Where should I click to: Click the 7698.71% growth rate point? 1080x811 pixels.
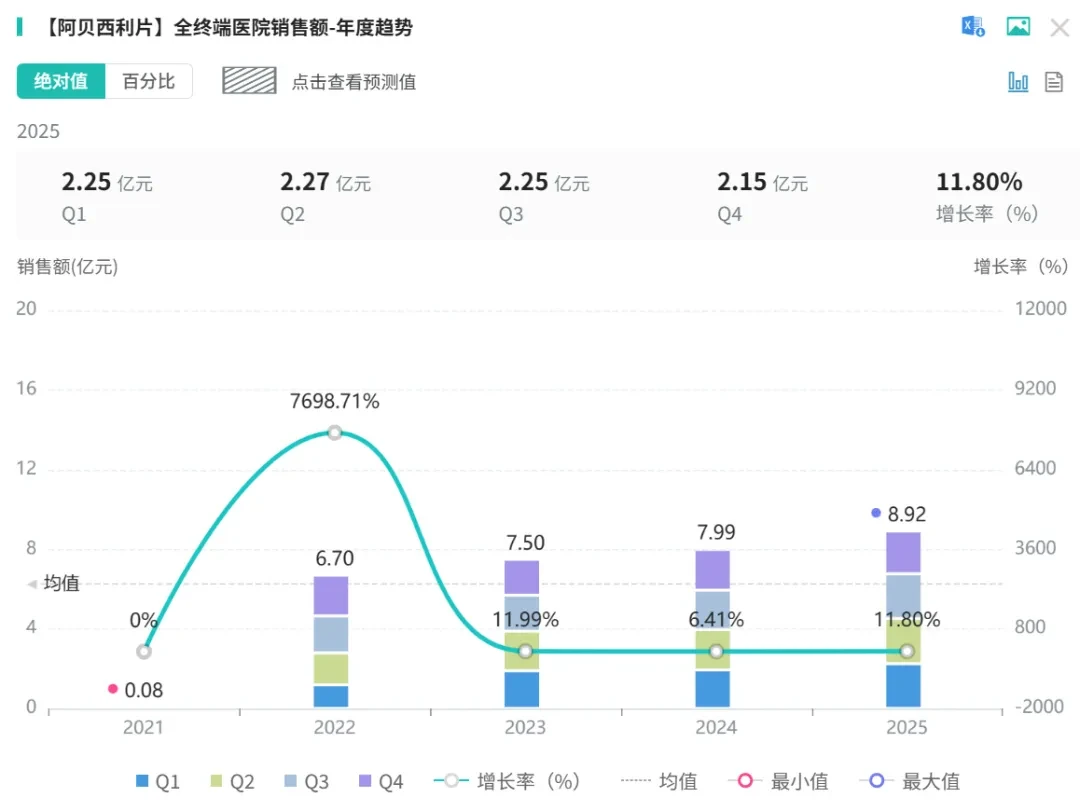click(335, 433)
